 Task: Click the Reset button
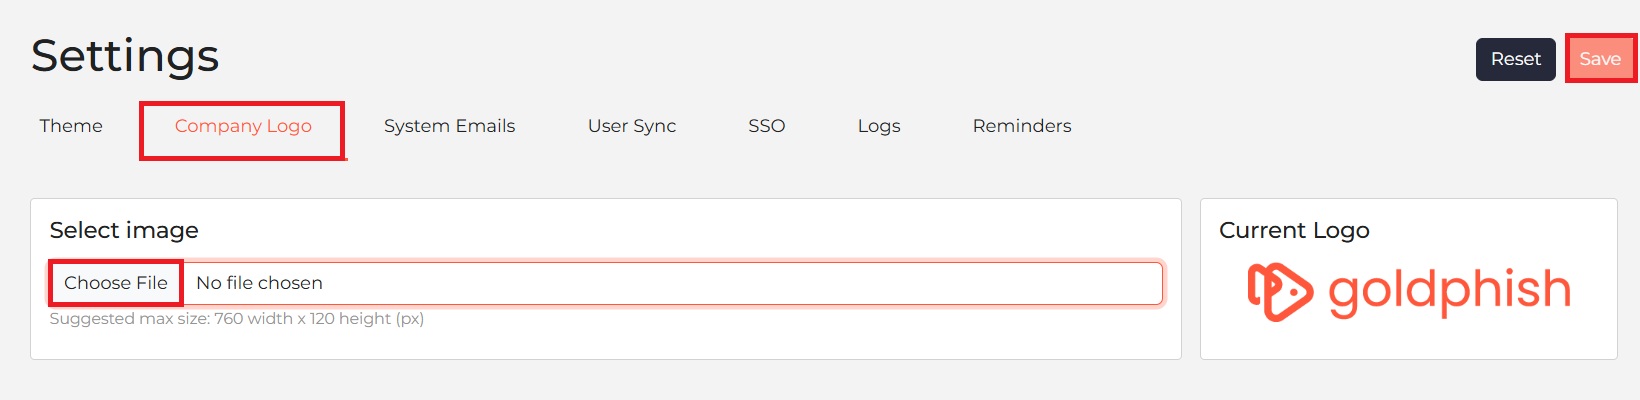click(1516, 59)
